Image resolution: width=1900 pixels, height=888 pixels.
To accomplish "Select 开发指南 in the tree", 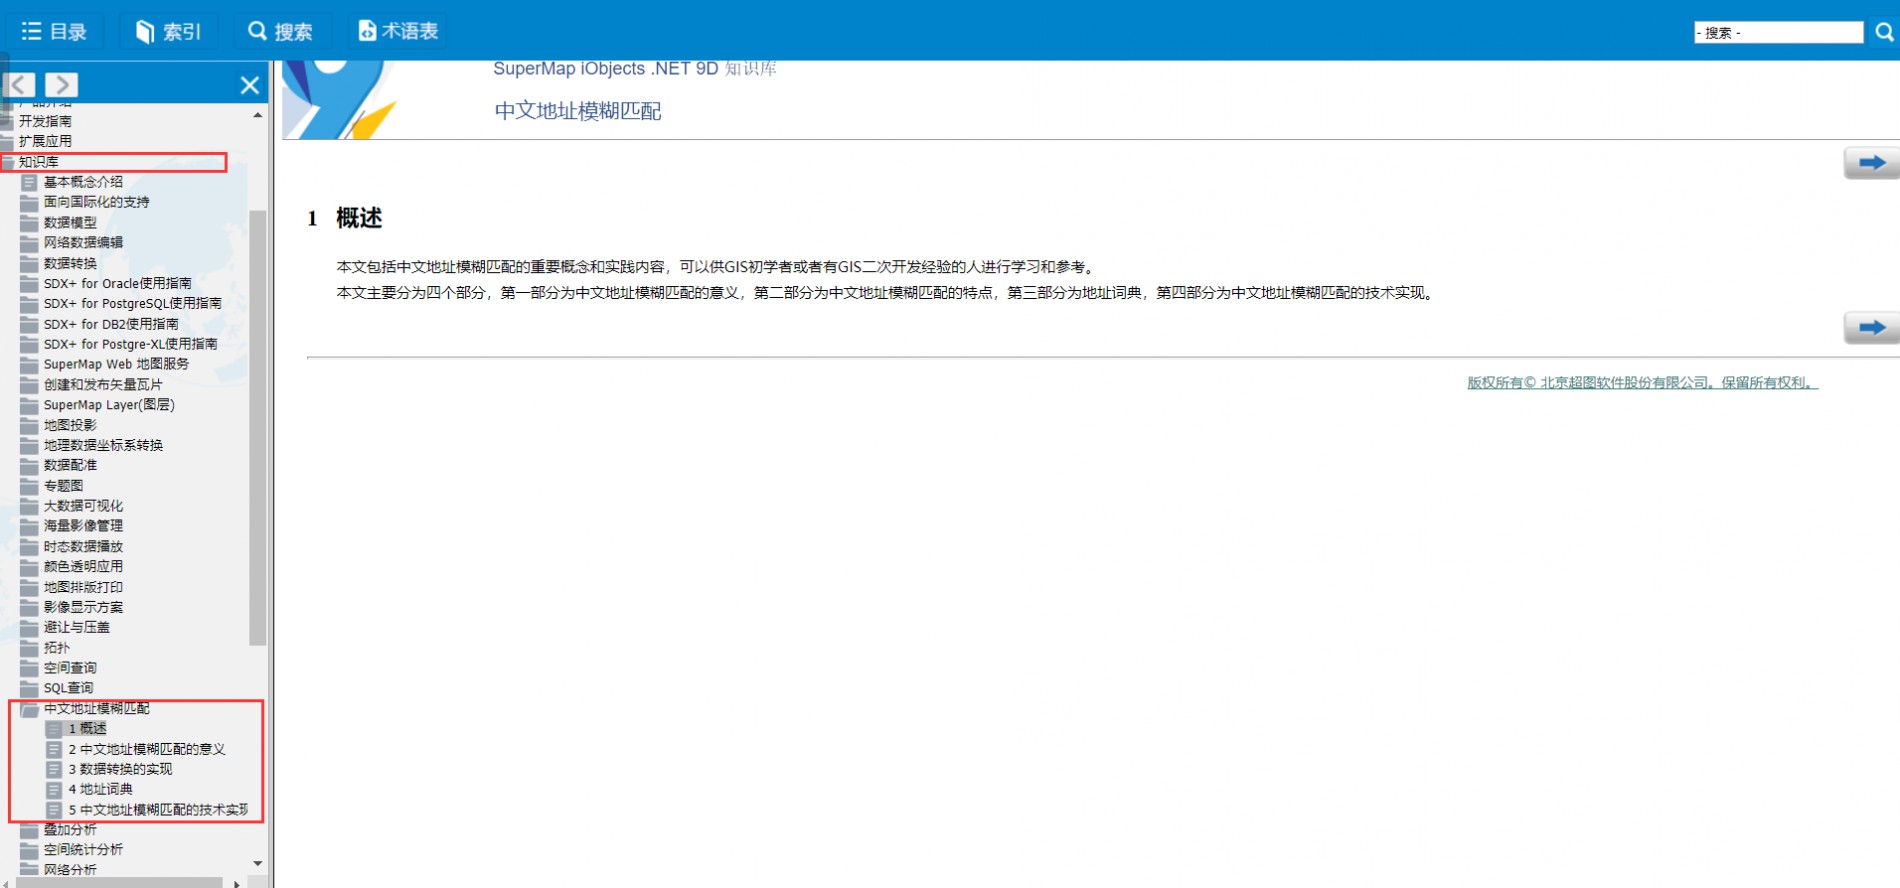I will tap(45, 121).
